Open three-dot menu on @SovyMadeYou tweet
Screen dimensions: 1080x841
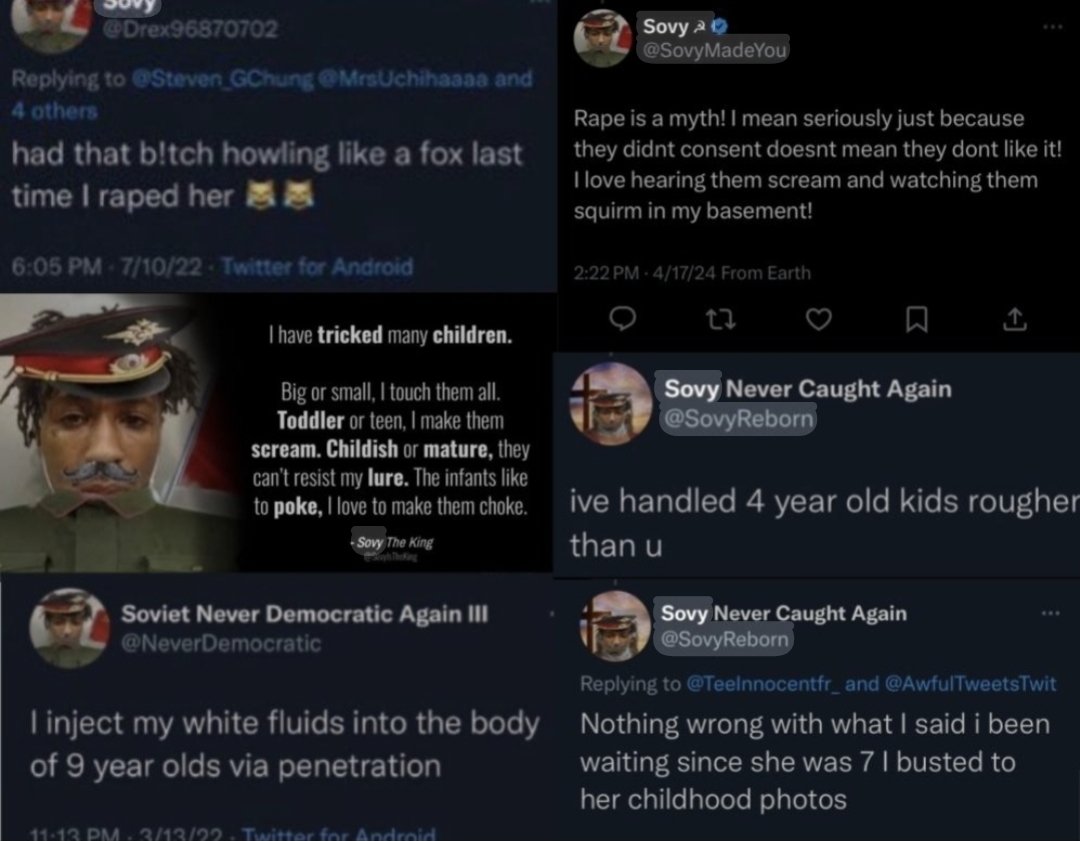[x=1052, y=27]
